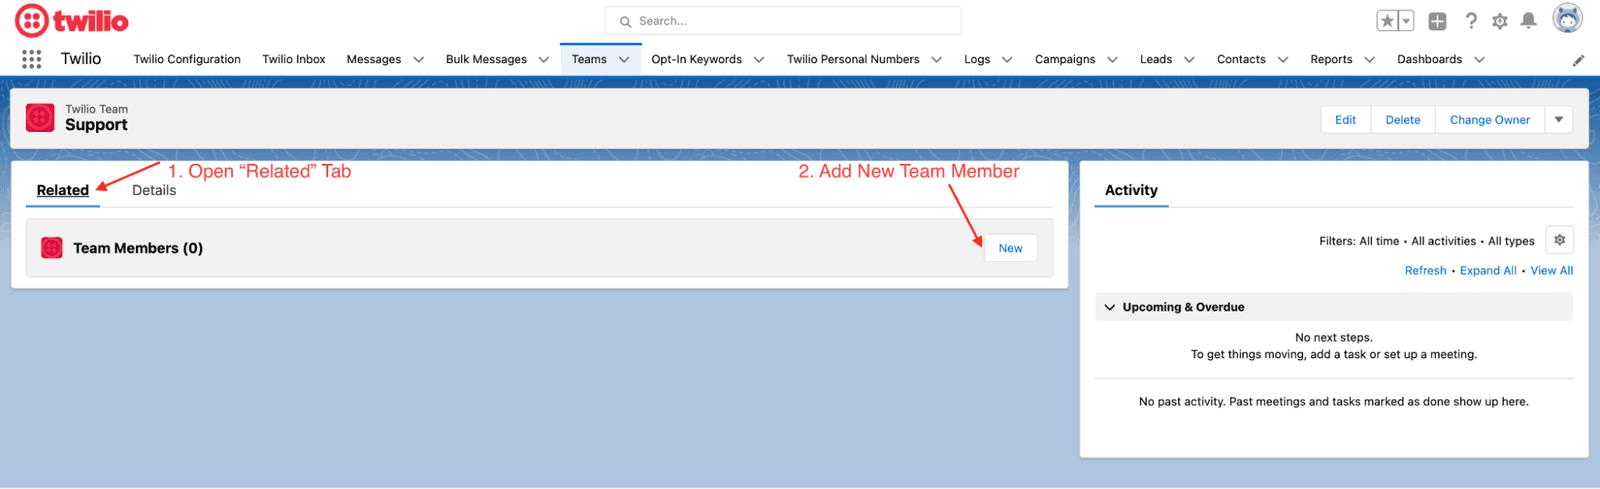Click into the global Search field
Image resolution: width=1600 pixels, height=489 pixels.
[783, 21]
